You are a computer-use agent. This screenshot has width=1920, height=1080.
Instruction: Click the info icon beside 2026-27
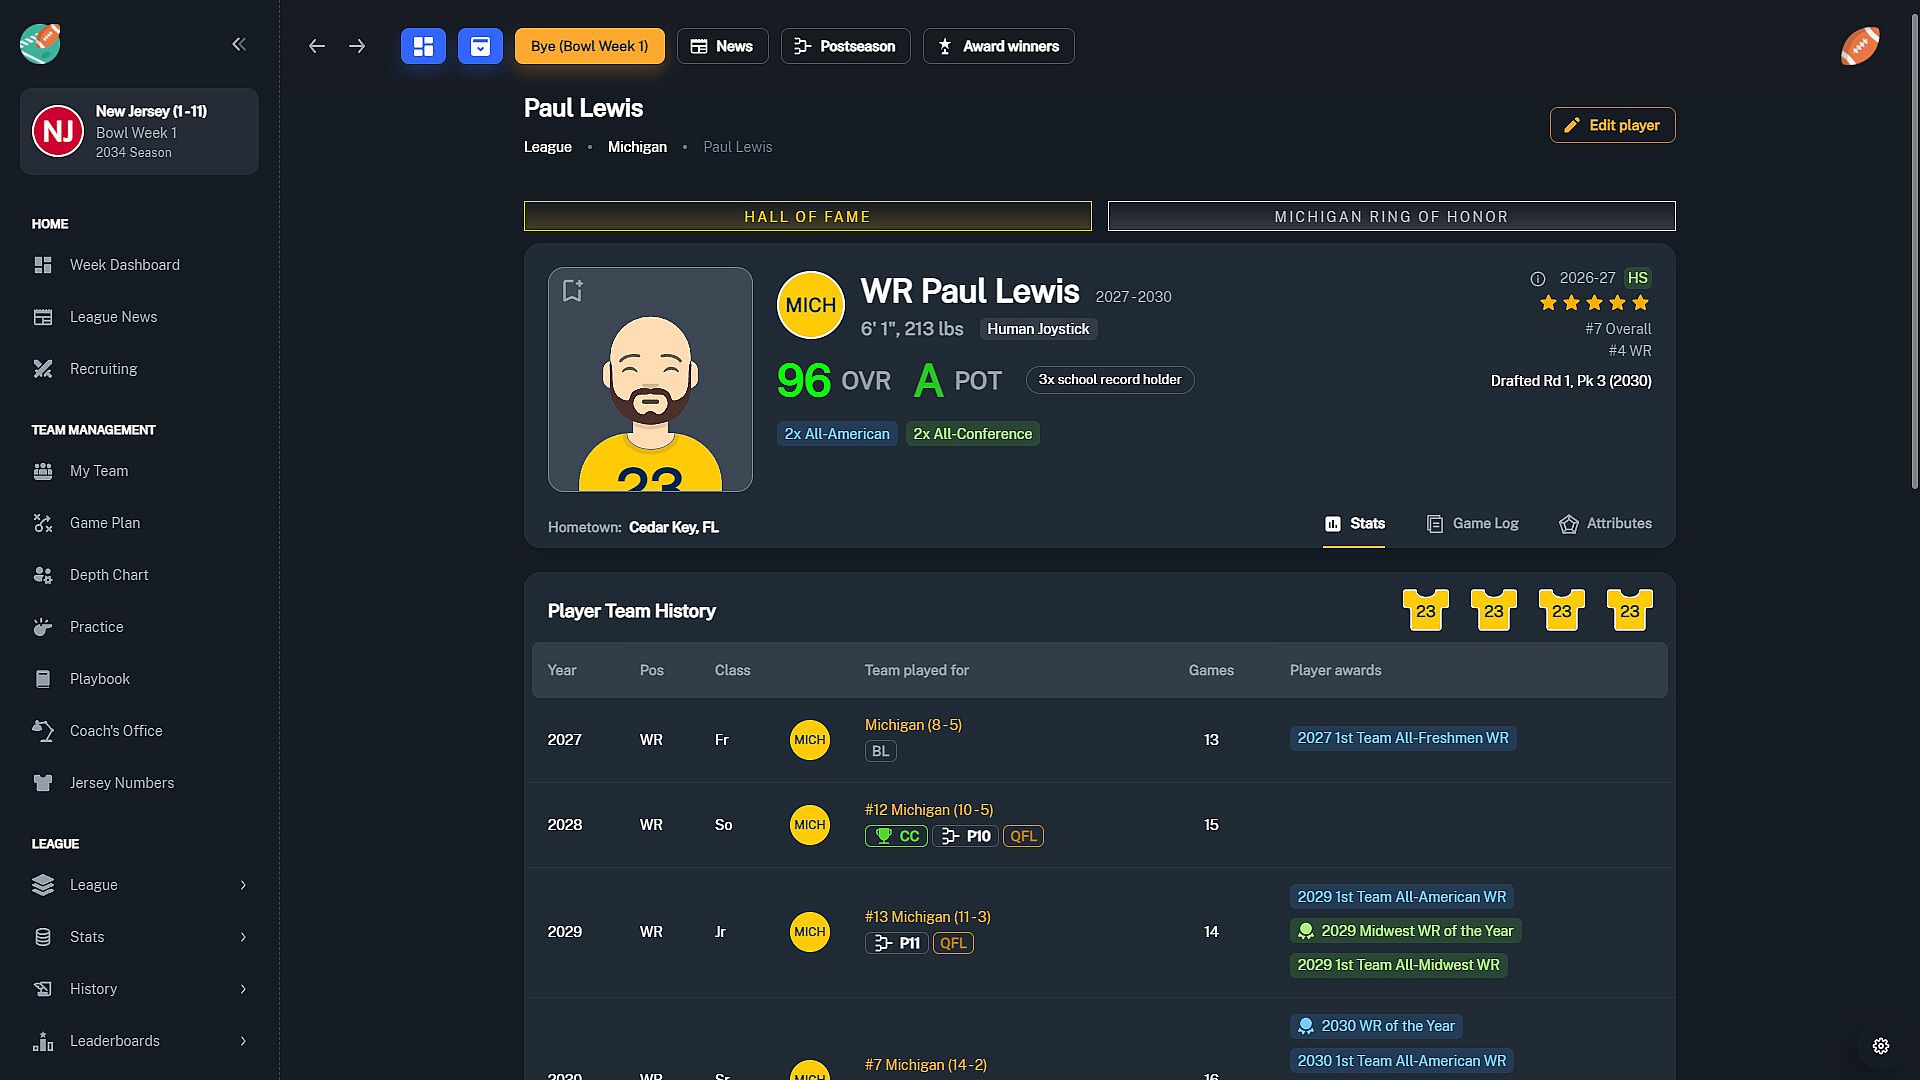point(1538,279)
